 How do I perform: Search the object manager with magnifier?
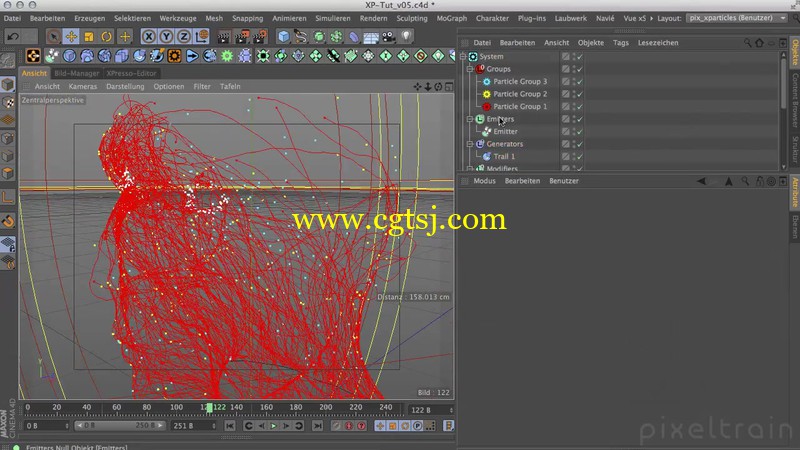coord(747,43)
